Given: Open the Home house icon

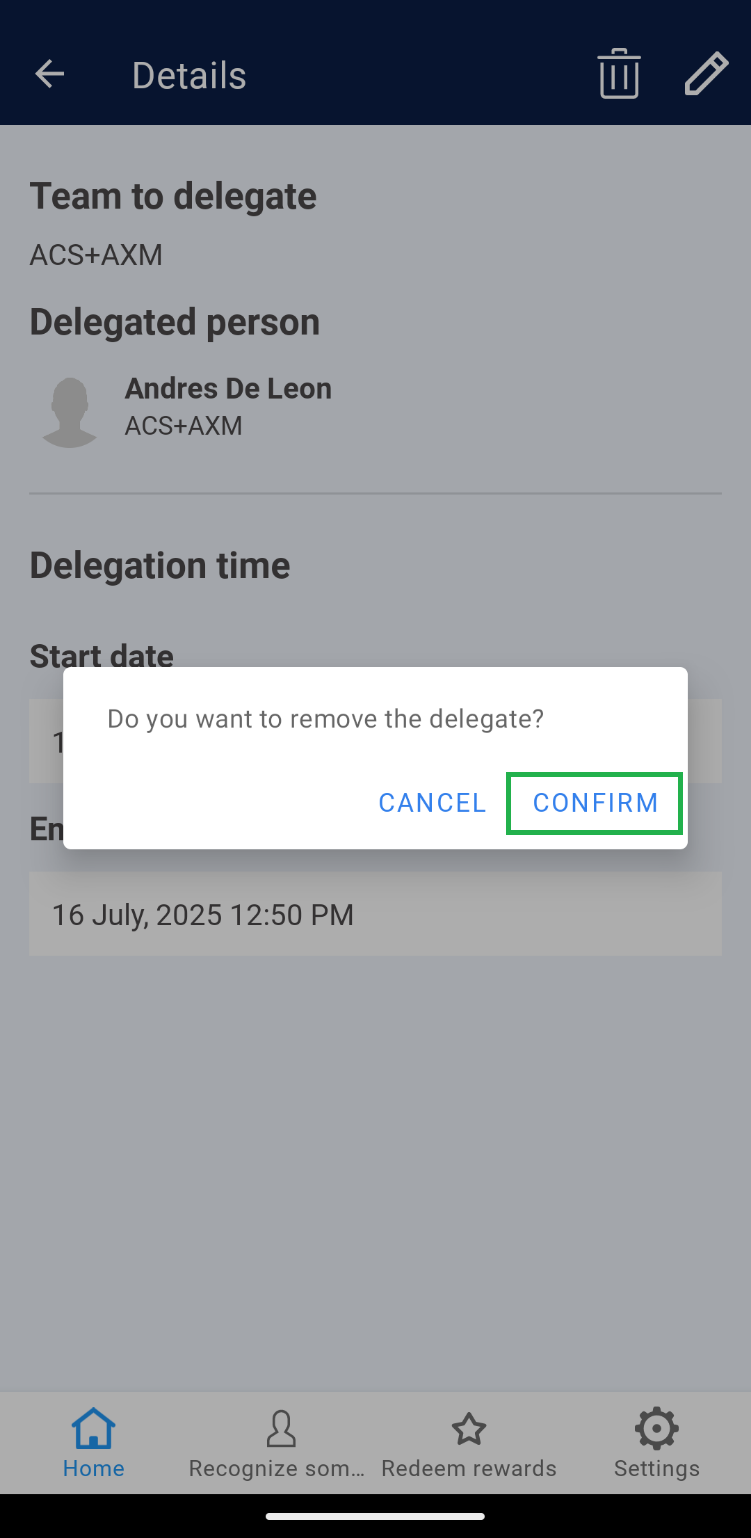Looking at the screenshot, I should (x=94, y=1431).
